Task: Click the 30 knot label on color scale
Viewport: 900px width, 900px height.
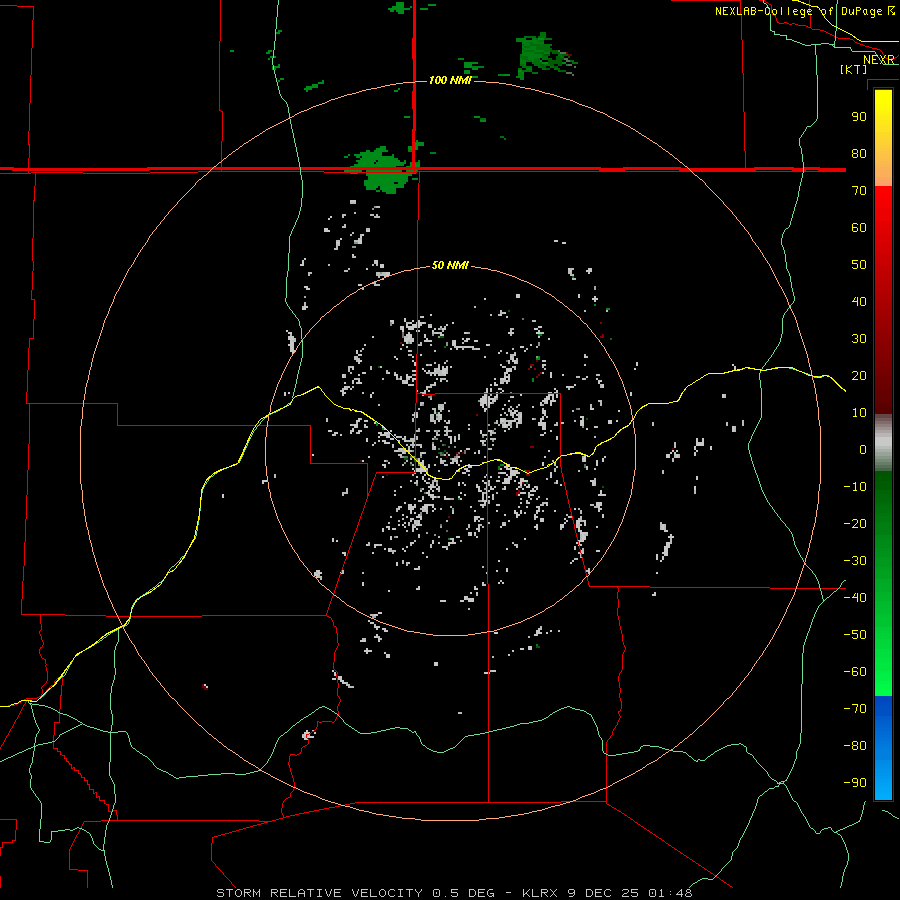Action: [x=859, y=339]
